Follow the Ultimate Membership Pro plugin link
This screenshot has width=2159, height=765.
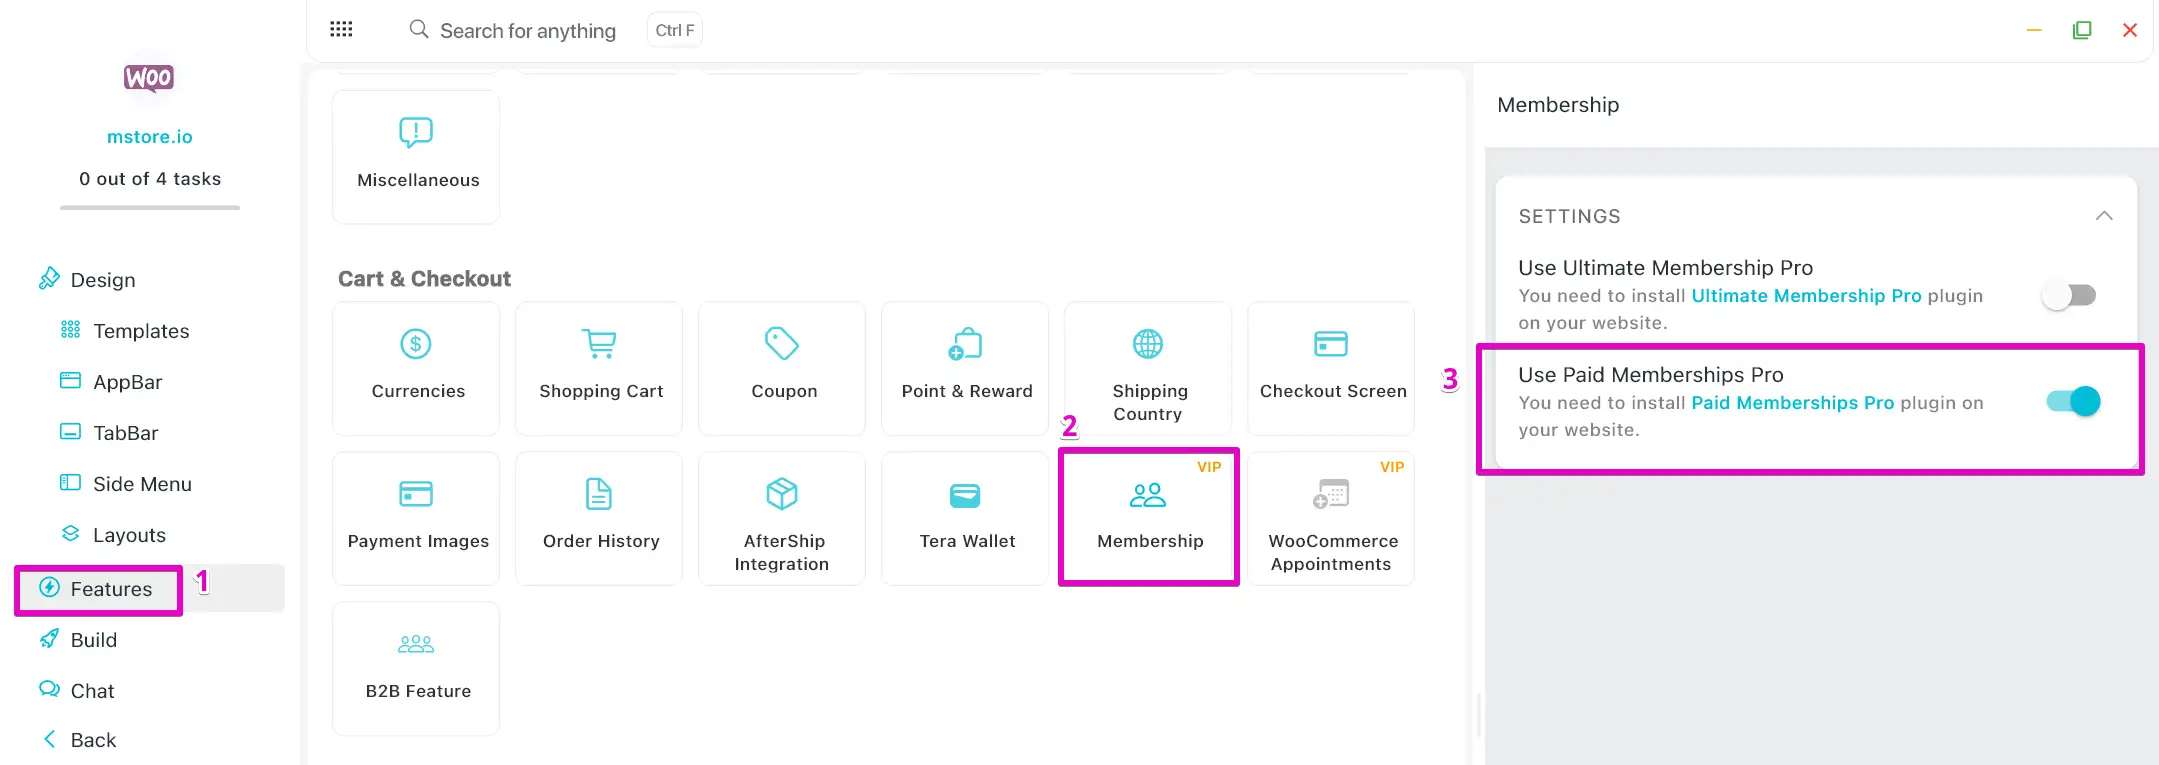click(1805, 296)
